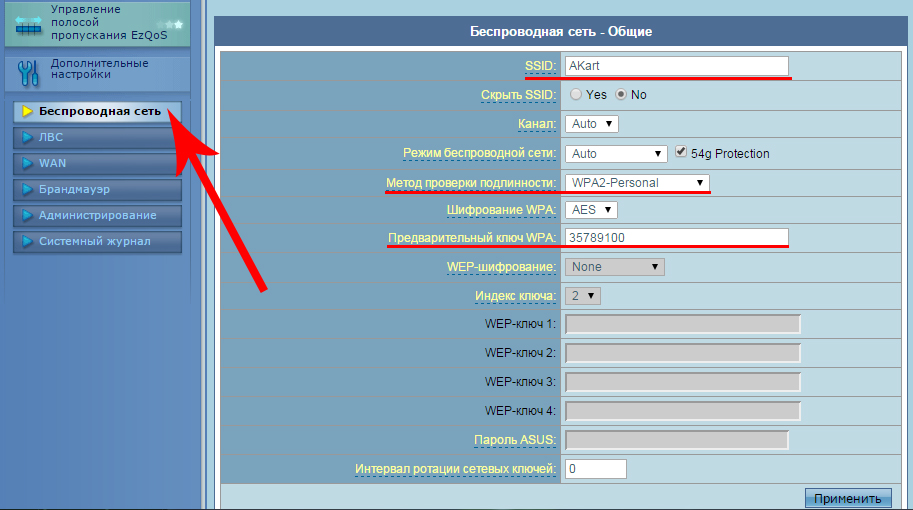Open the ЛВС menu item

click(x=97, y=137)
